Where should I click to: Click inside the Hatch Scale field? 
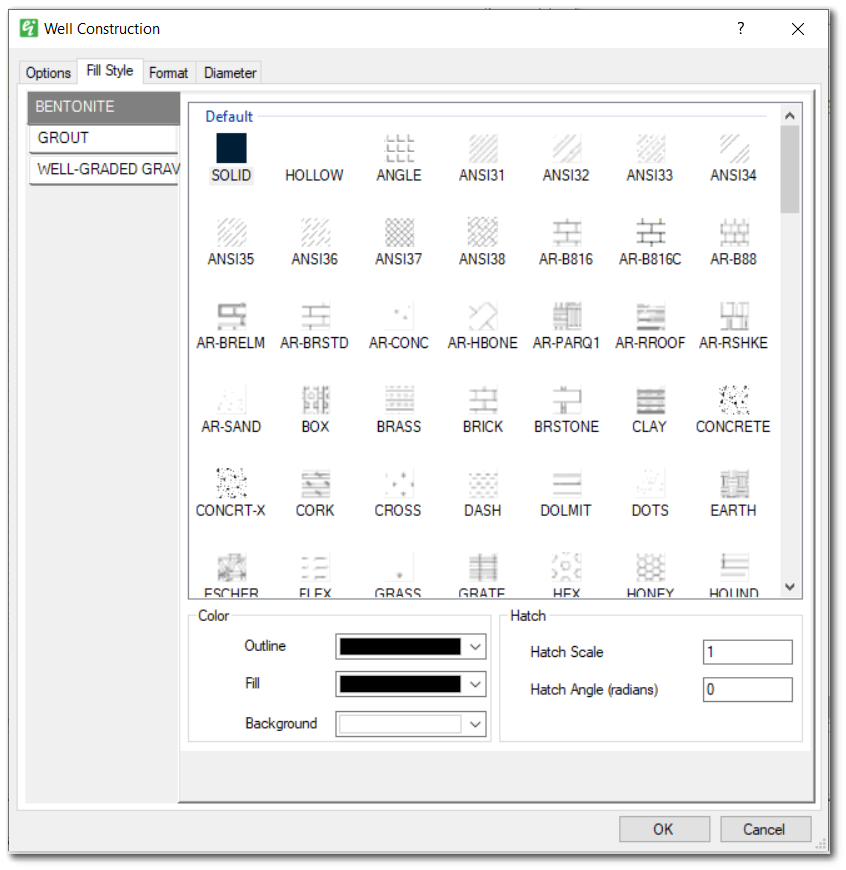click(x=747, y=652)
